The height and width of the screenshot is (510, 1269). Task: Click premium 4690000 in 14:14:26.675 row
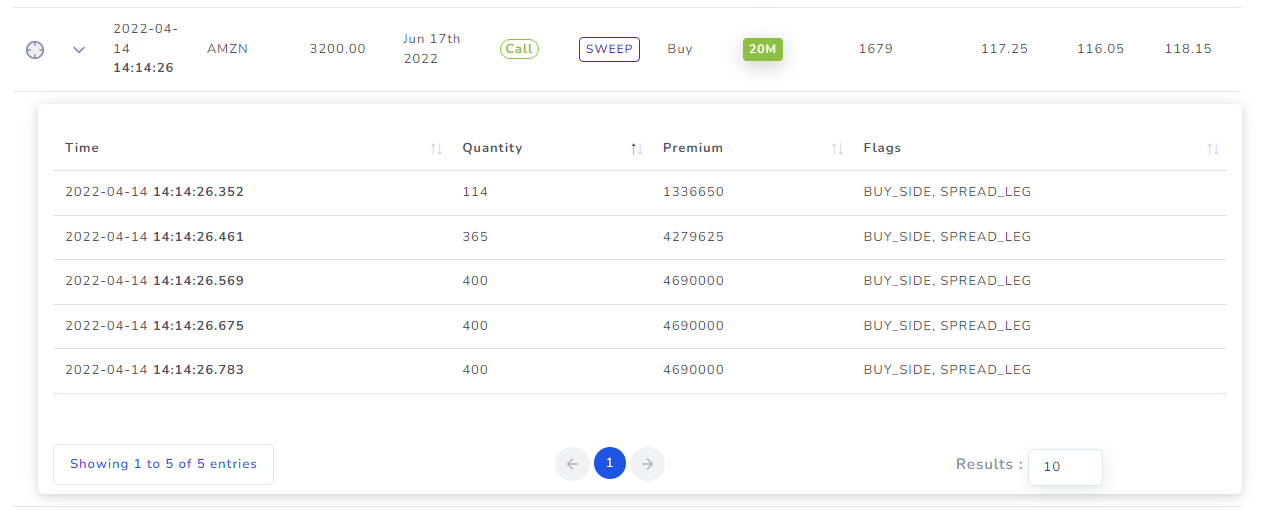[693, 326]
